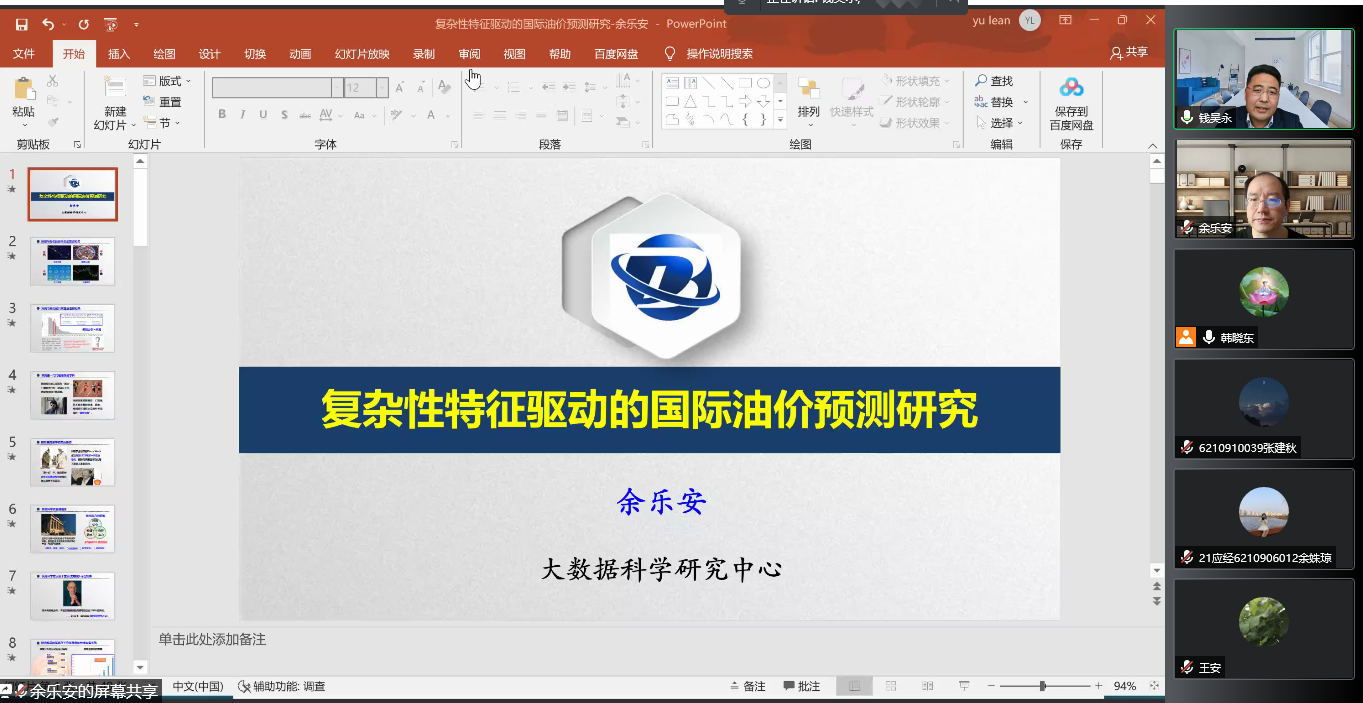Open the Insert (插入) ribbon tab
Viewport: 1363px width, 703px height.
pos(119,54)
